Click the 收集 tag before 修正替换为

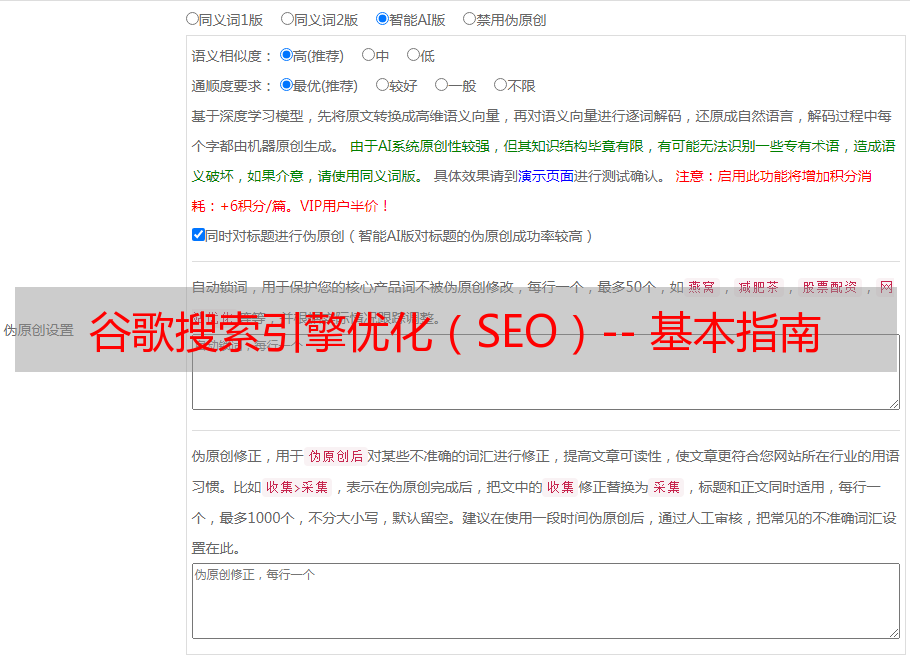[x=560, y=487]
